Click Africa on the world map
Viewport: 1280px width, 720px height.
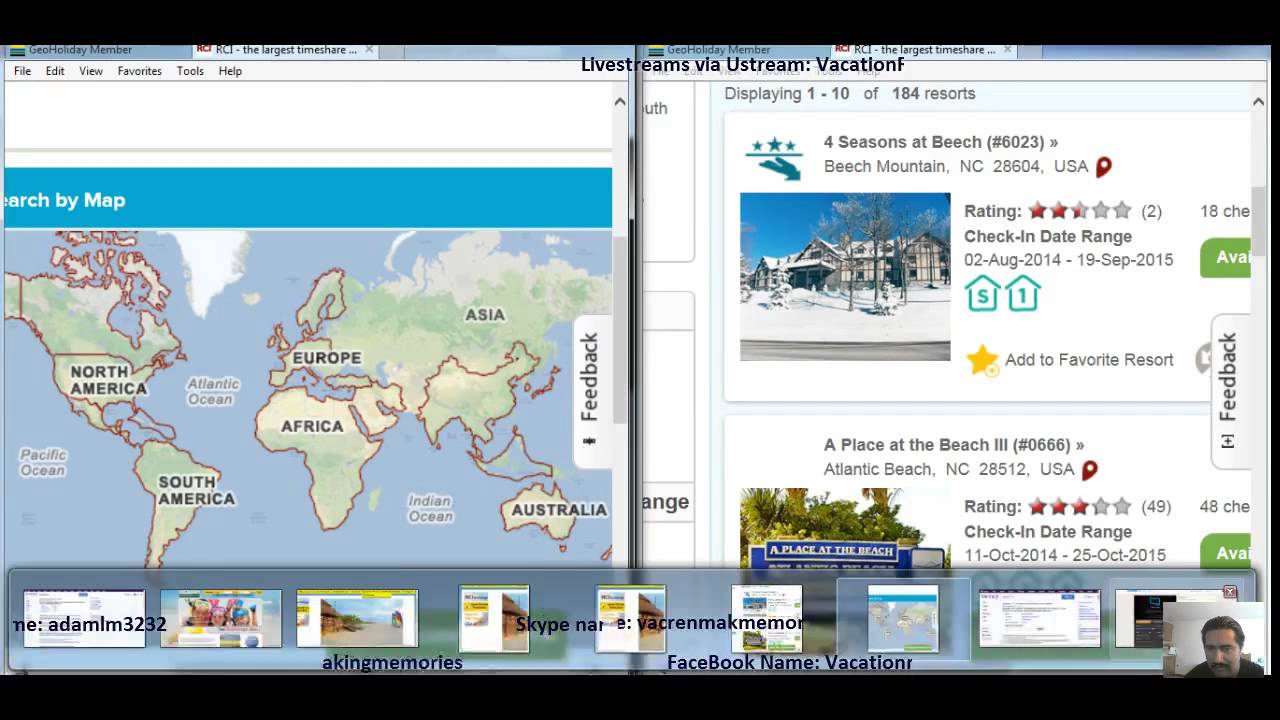tap(312, 426)
